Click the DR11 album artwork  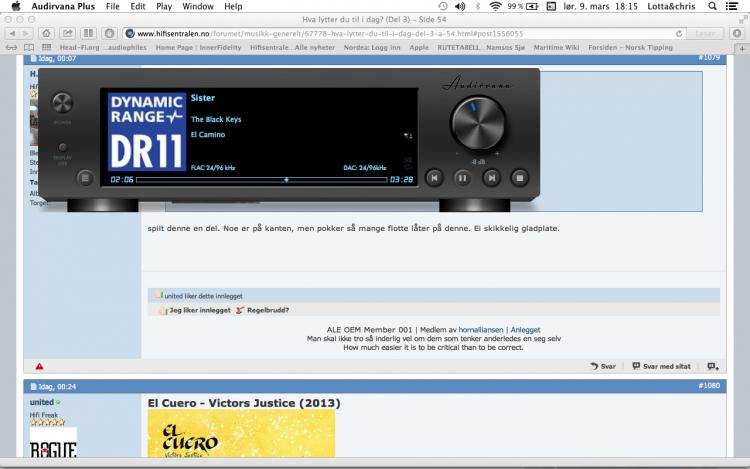(x=146, y=131)
